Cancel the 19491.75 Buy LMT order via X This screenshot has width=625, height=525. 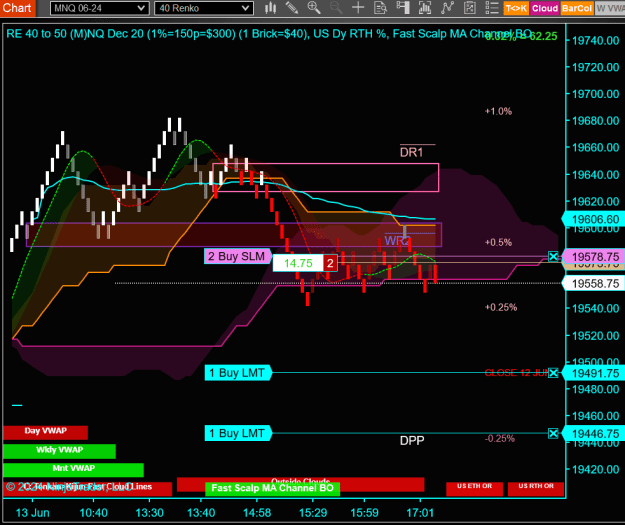point(553,373)
